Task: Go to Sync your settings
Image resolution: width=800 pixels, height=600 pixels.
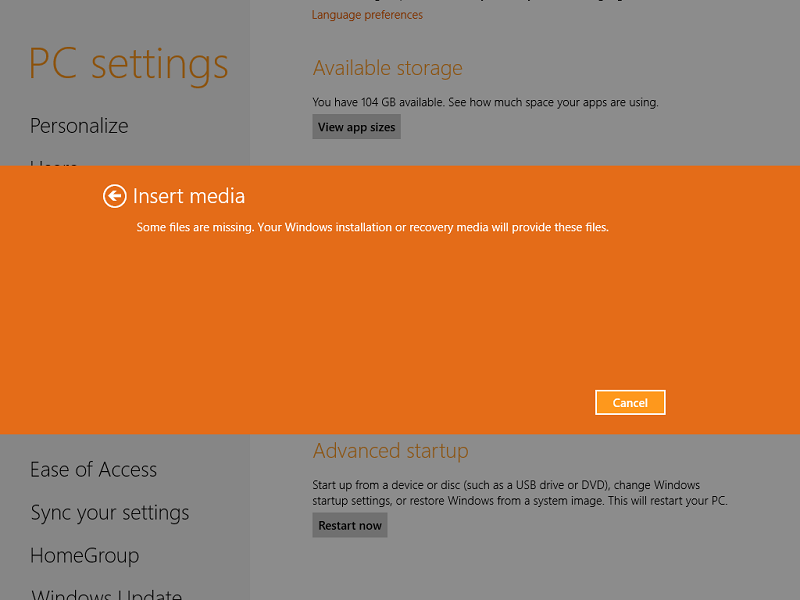Action: [109, 513]
